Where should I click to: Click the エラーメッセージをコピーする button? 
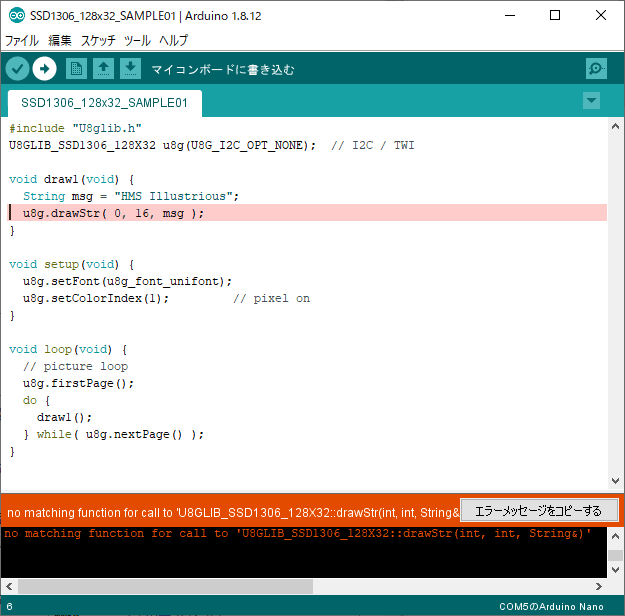pos(539,511)
